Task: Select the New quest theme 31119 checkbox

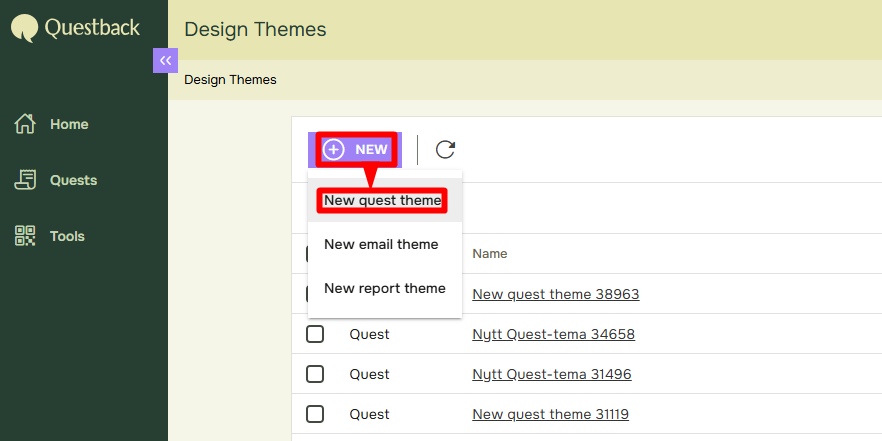Action: tap(315, 414)
